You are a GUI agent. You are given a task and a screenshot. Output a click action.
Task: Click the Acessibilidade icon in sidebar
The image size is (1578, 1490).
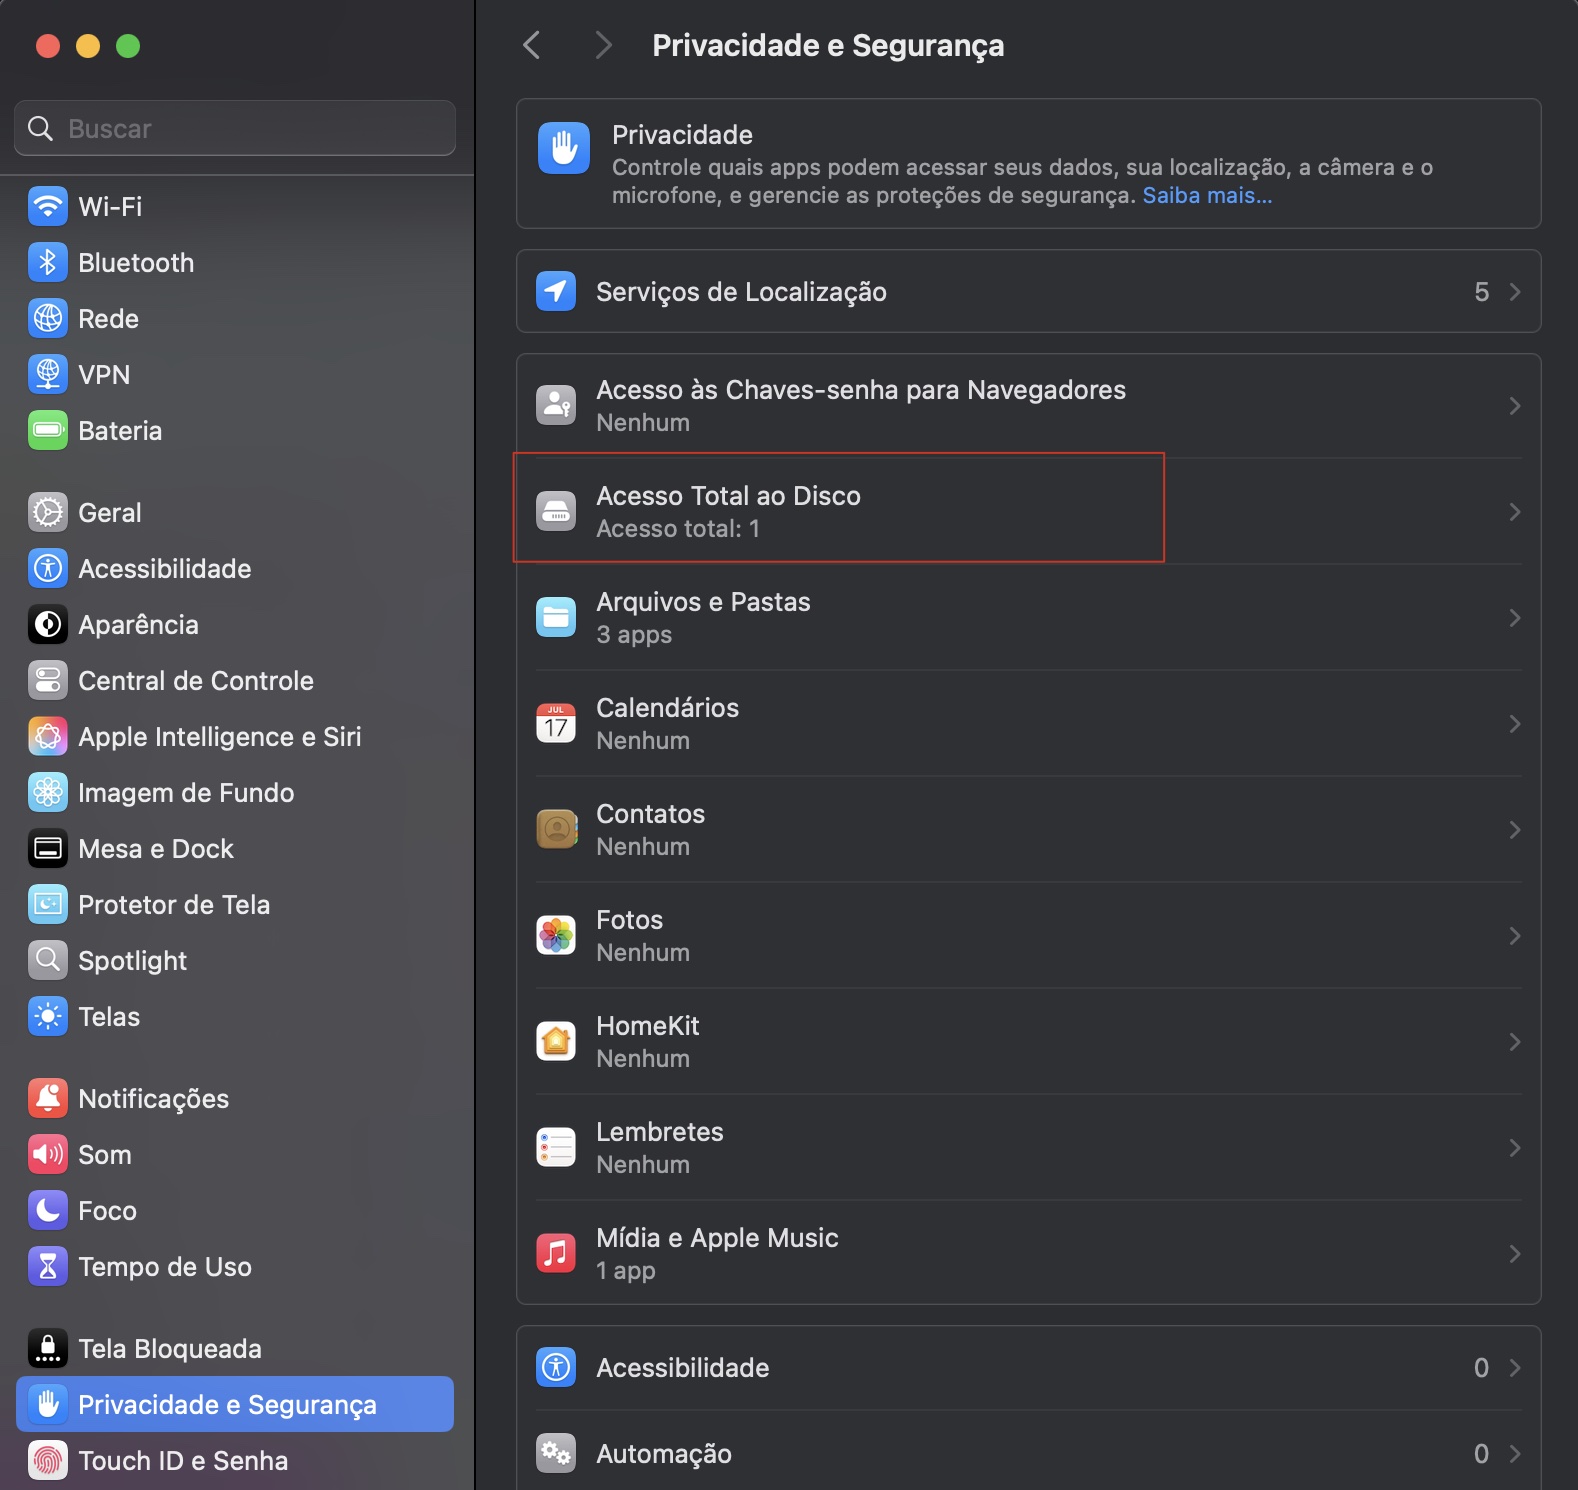(48, 569)
